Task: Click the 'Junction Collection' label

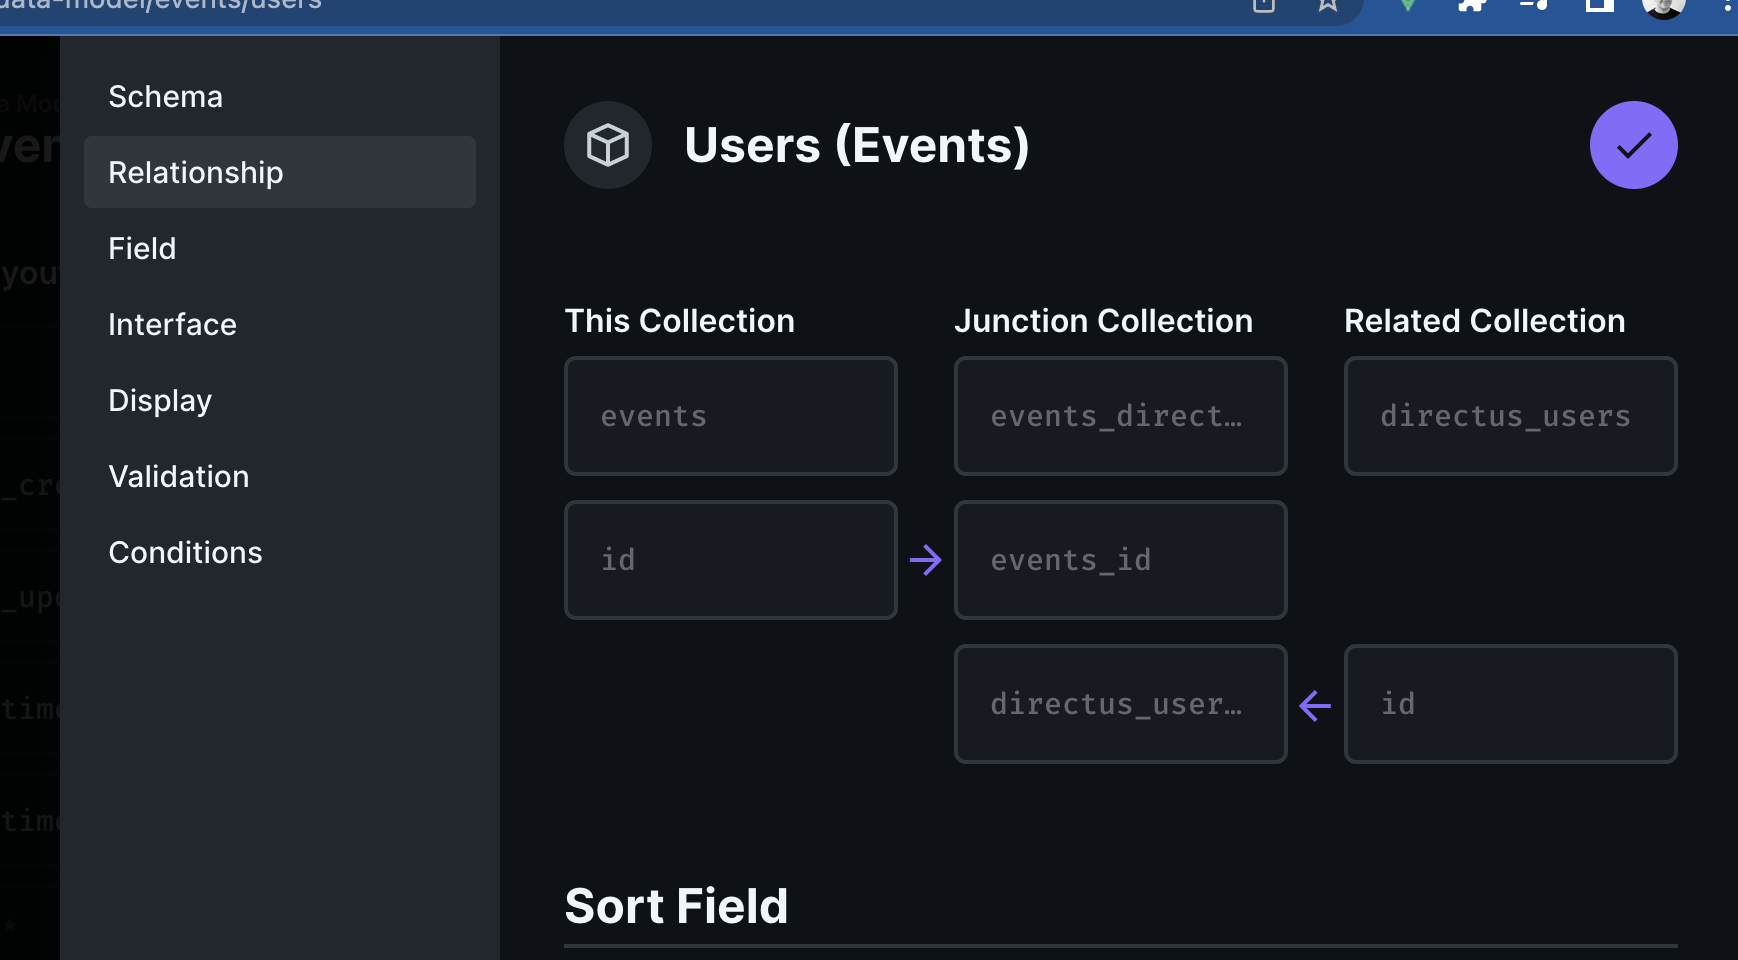Action: click(x=1103, y=321)
